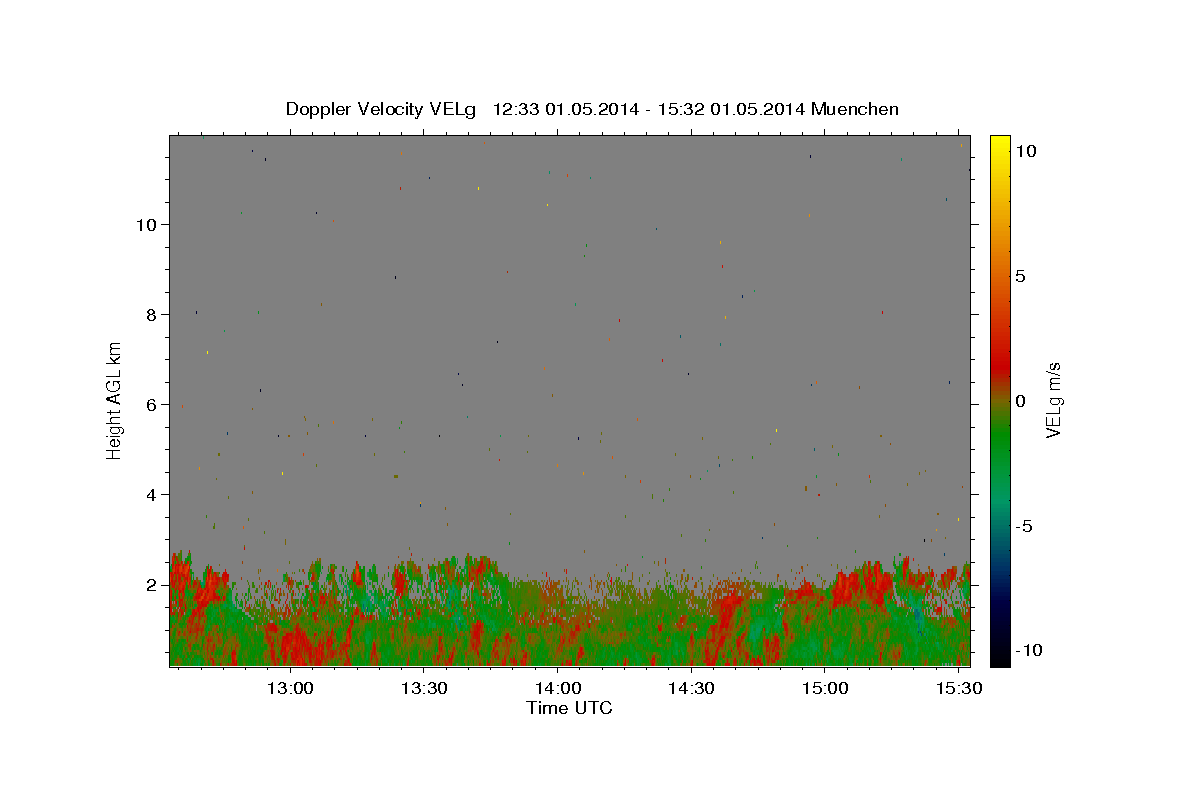
Task: Click the 14:00 time axis label
Action: (558, 688)
